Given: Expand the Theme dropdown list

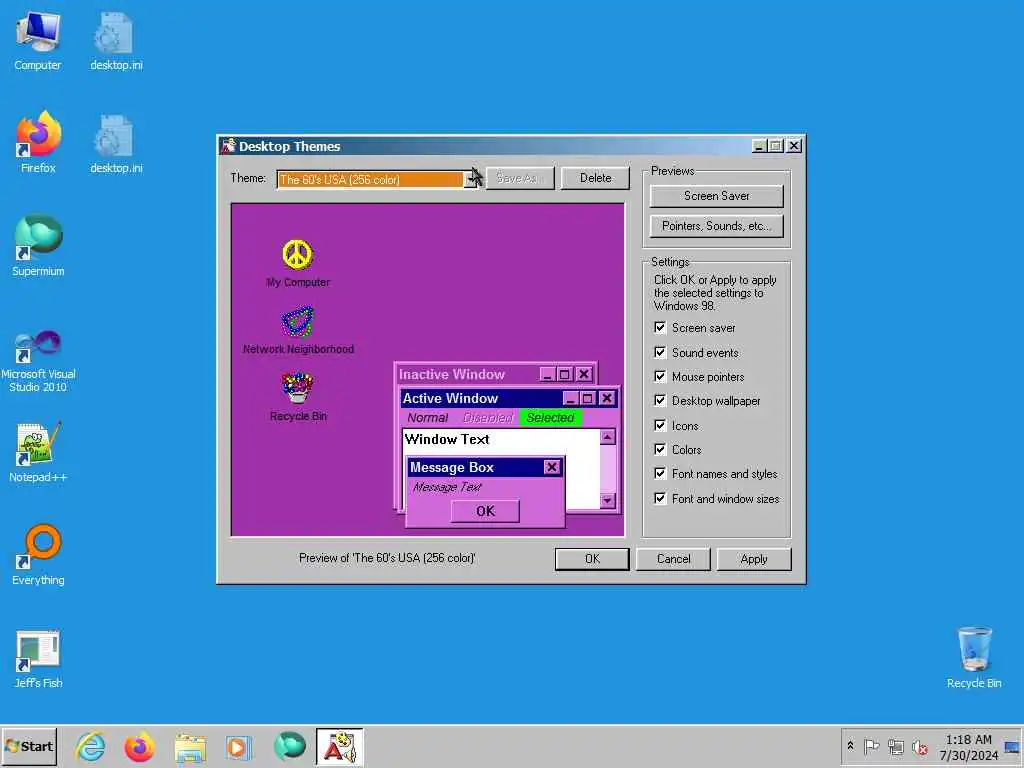Looking at the screenshot, I should pos(472,179).
